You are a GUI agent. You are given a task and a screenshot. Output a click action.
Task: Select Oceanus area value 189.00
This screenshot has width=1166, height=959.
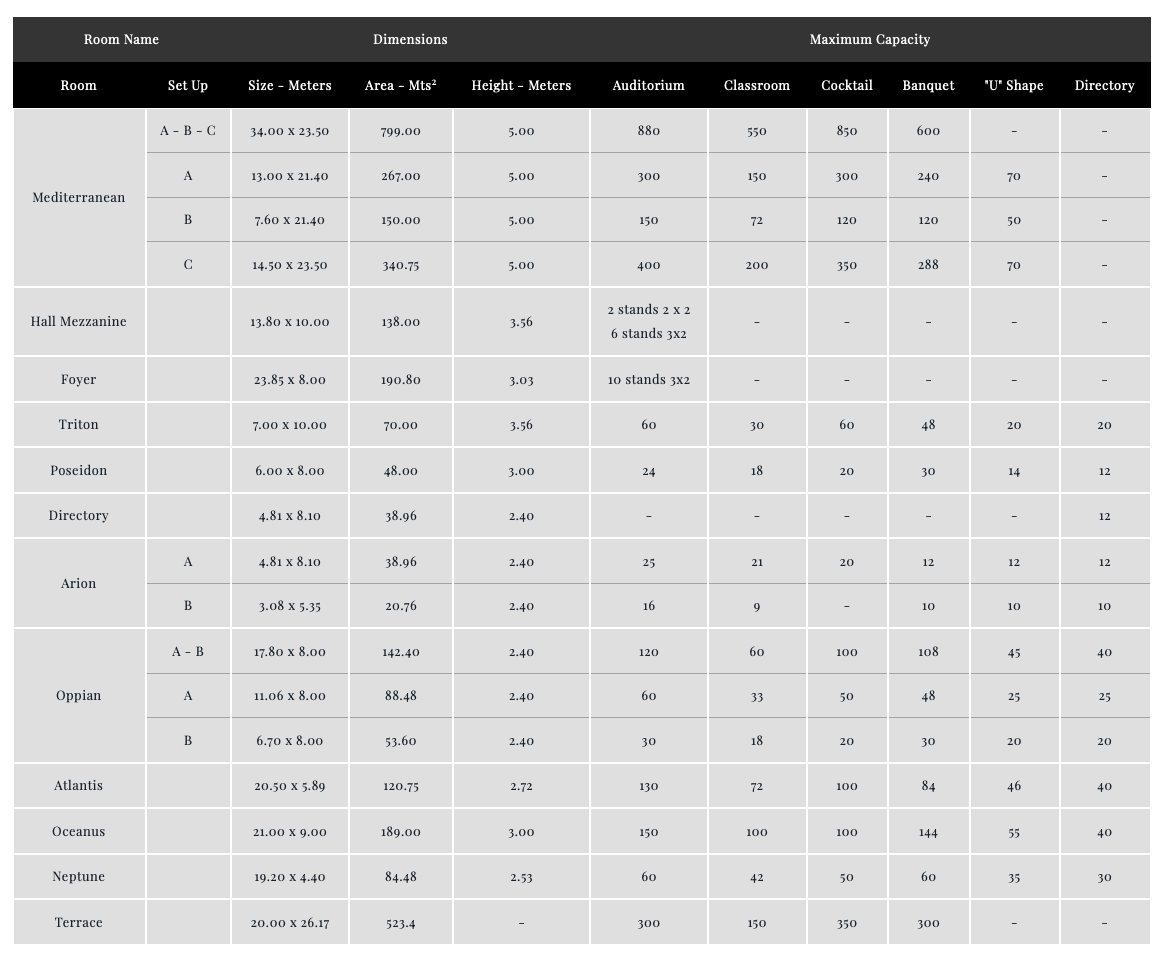pos(400,832)
